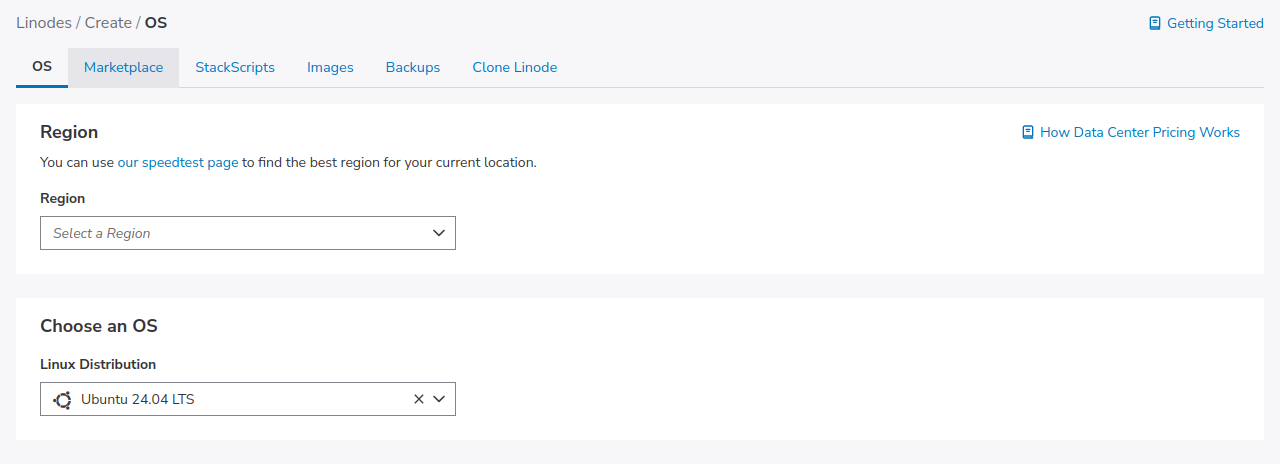The width and height of the screenshot is (1280, 464).
Task: Navigate to Linodes in the breadcrumb
Action: point(43,22)
